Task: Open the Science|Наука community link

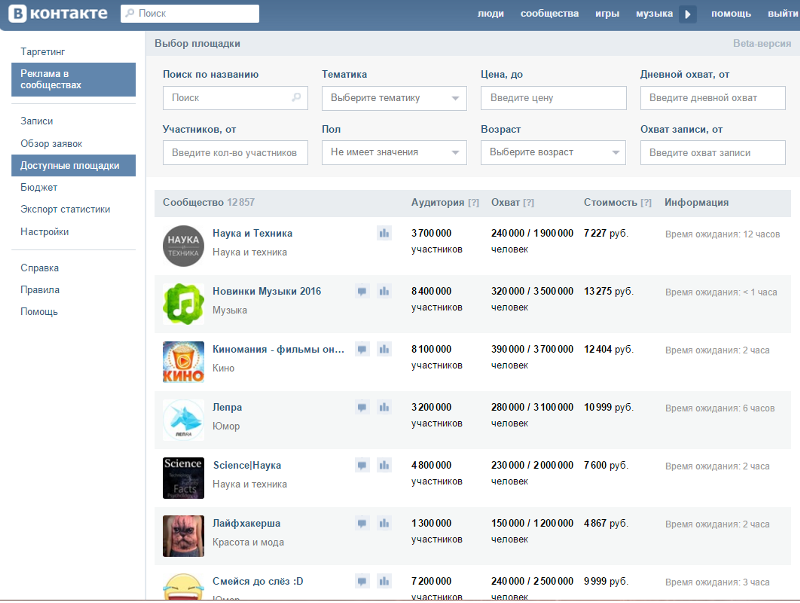Action: click(247, 465)
